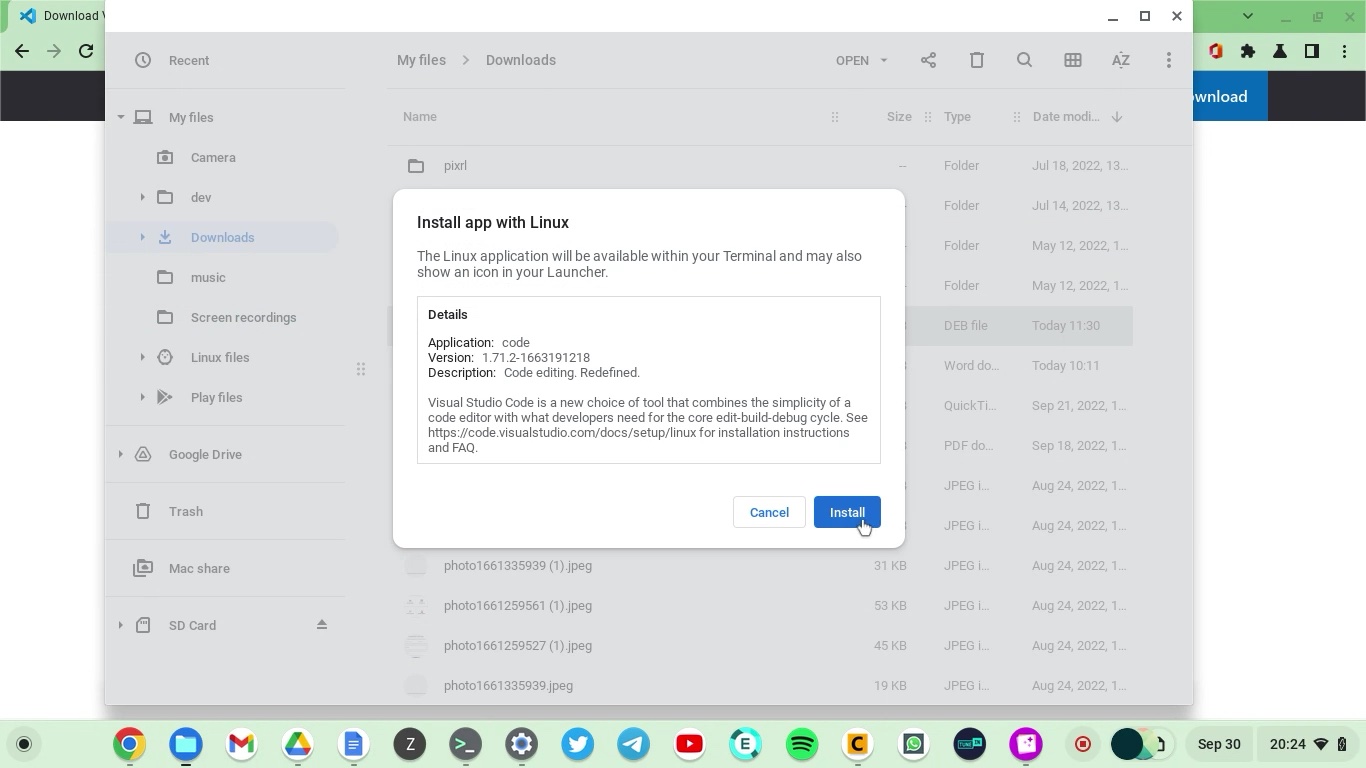Screen dimensions: 1366x768
Task: Sort by the Type column header
Action: tap(957, 117)
